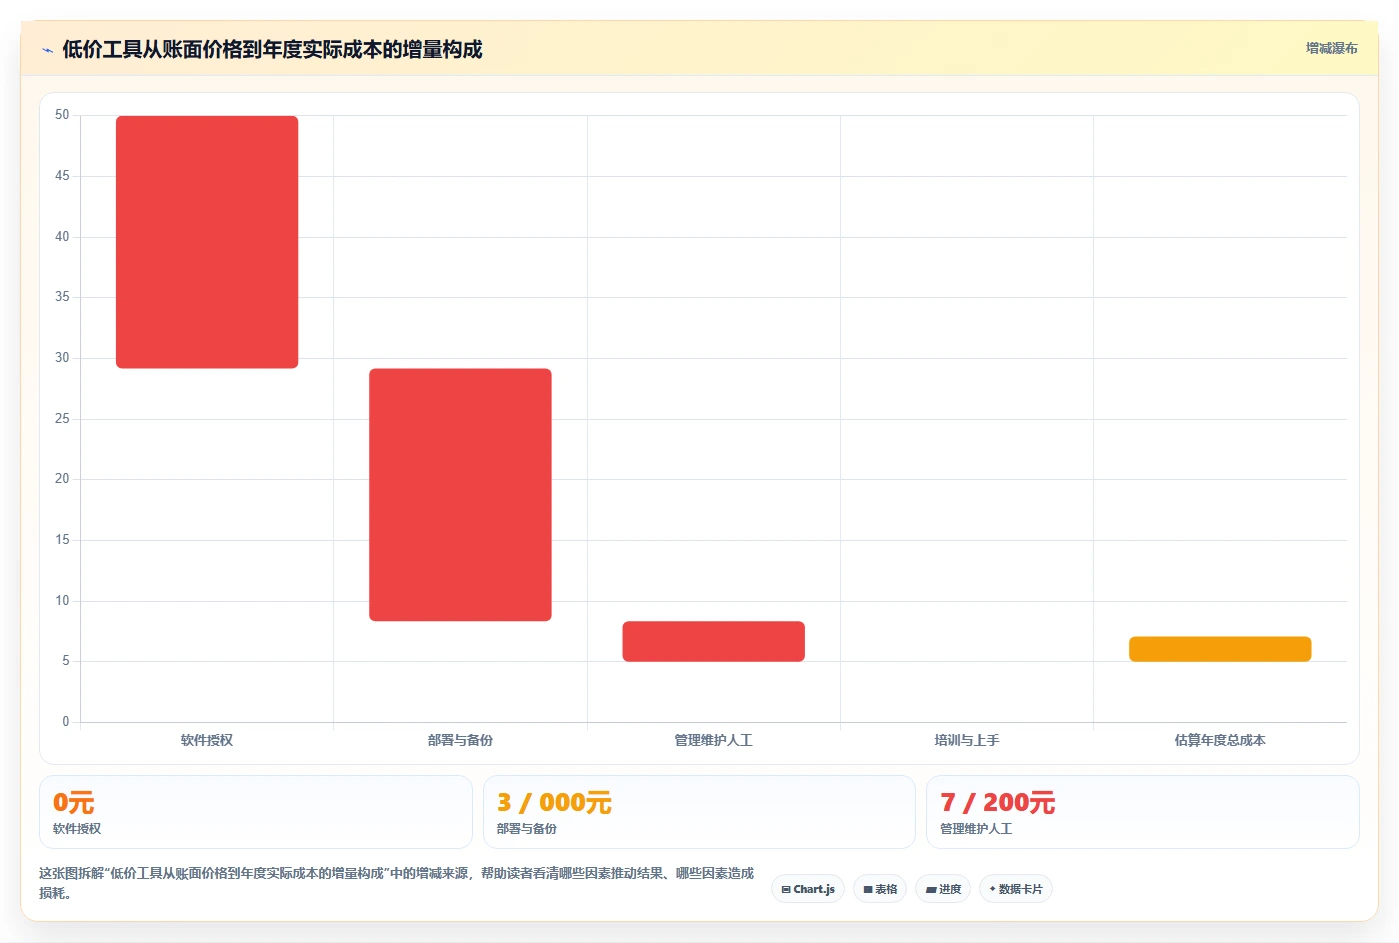Click the y-axis value 0
The image size is (1399, 943).
tap(66, 721)
